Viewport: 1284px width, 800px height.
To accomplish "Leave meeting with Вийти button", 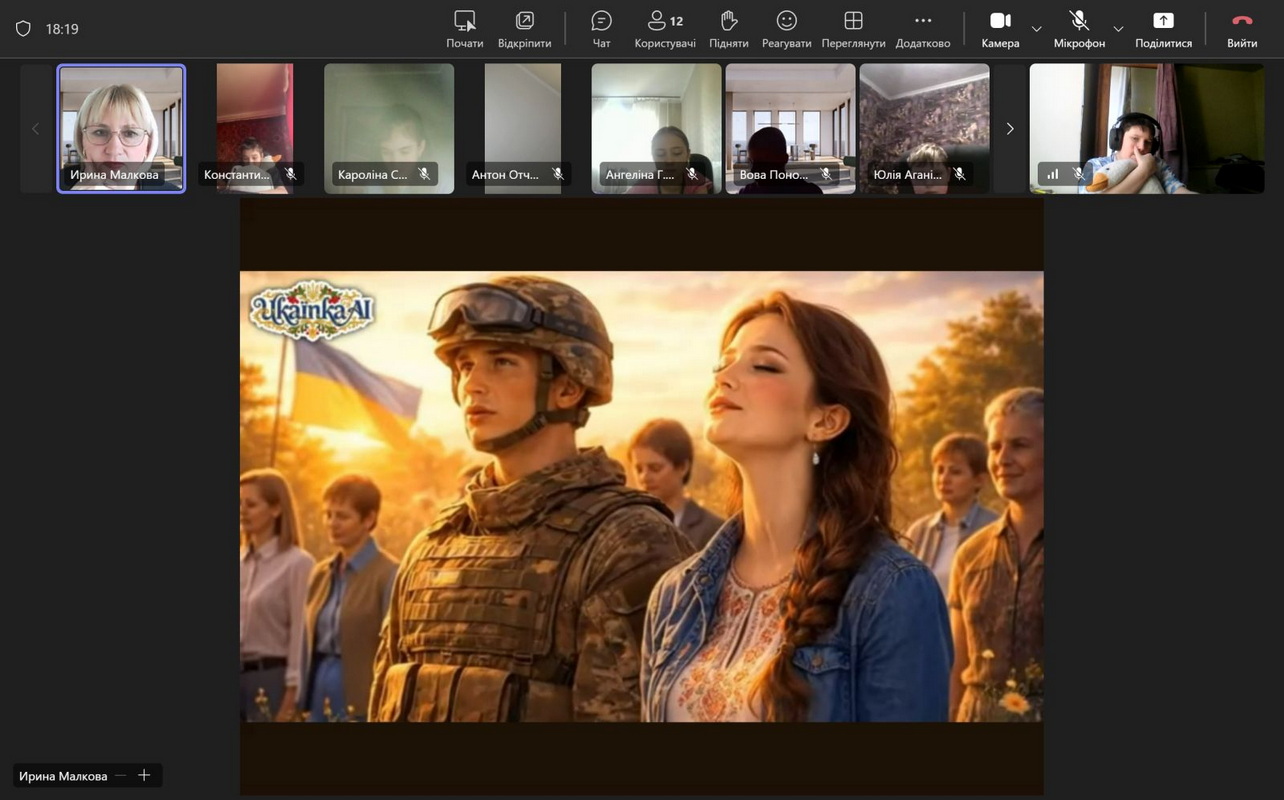I will (1242, 29).
